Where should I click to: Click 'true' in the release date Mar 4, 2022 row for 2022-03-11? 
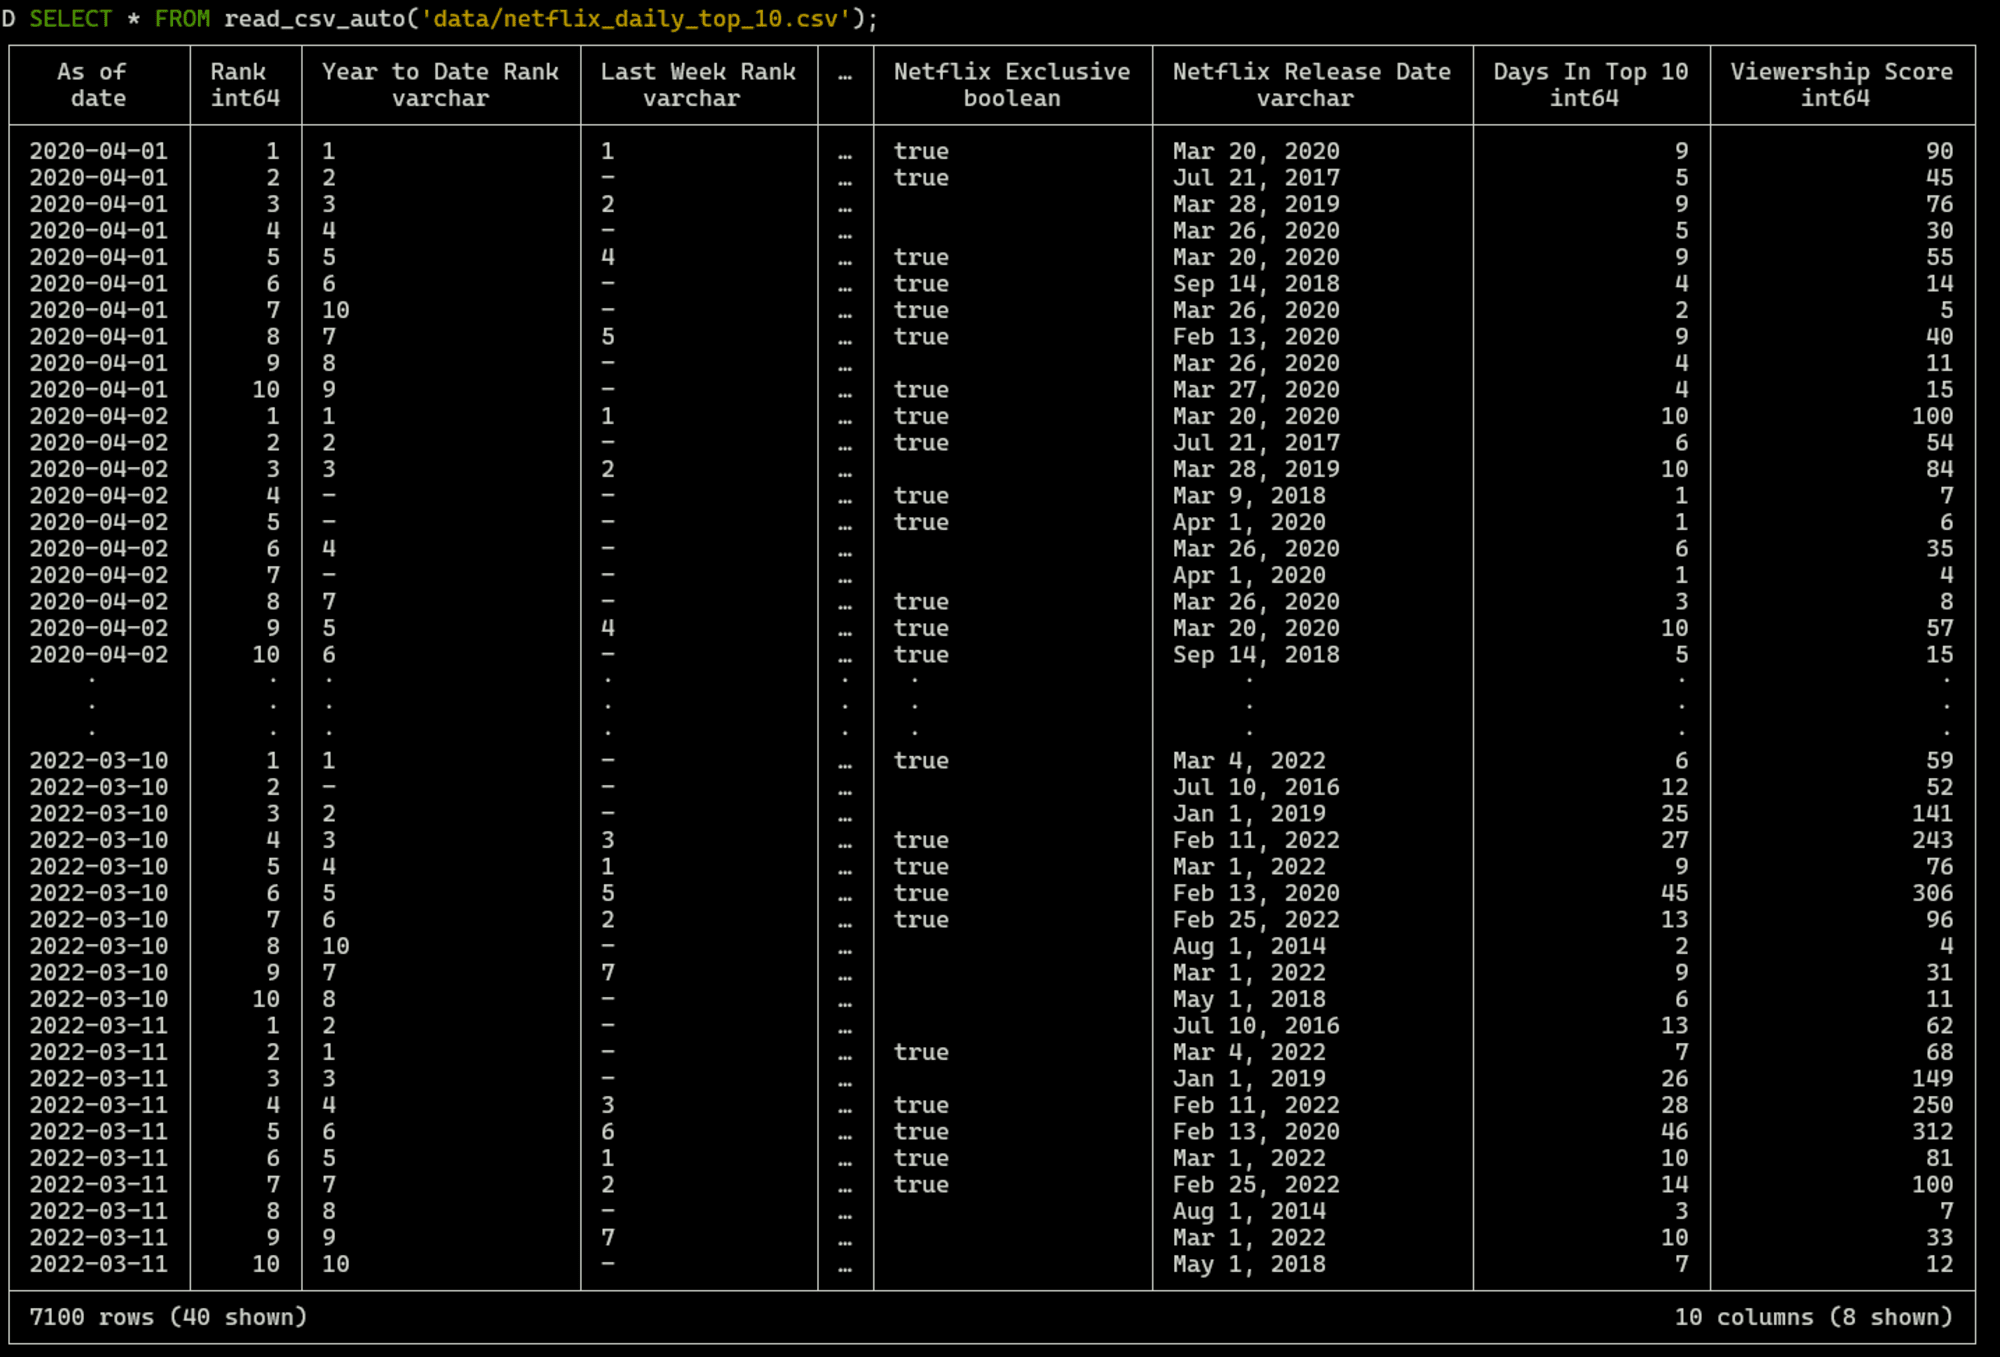[x=921, y=1052]
